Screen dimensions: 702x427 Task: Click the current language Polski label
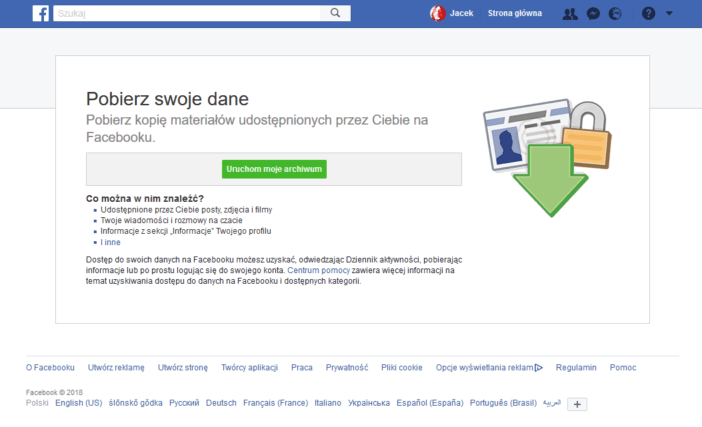37,403
